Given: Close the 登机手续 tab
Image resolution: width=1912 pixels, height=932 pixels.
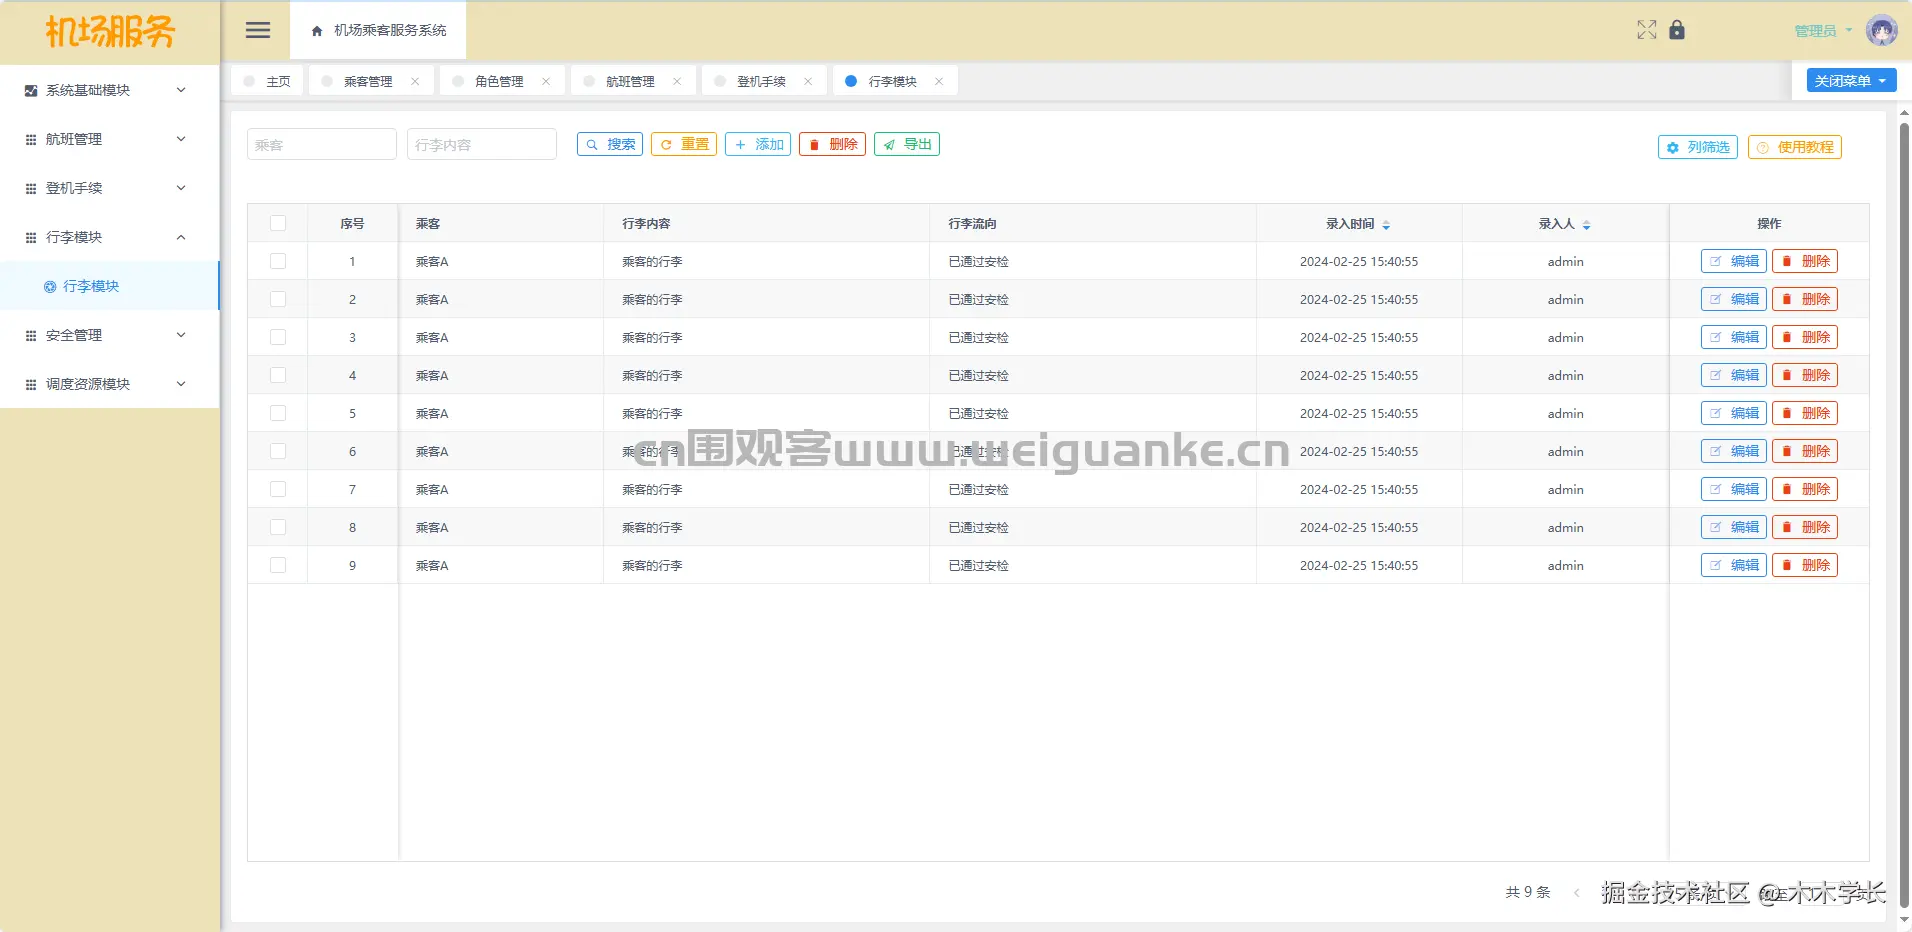Looking at the screenshot, I should tap(808, 81).
